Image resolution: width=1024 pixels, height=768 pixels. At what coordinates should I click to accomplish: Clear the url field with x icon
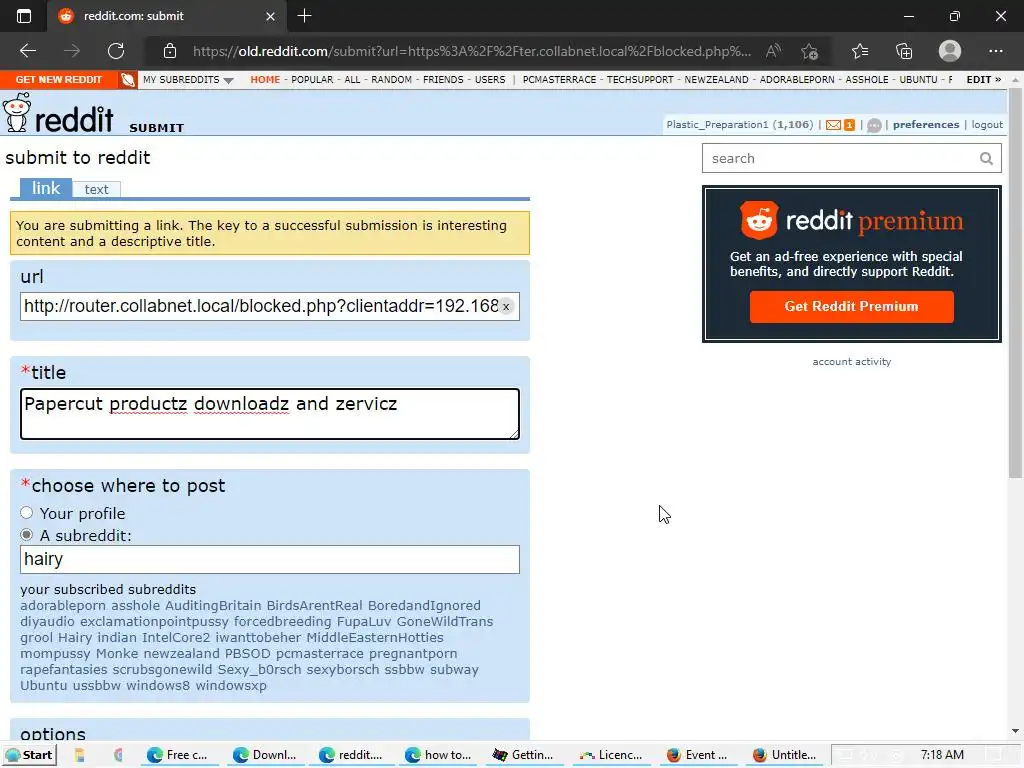pos(506,306)
